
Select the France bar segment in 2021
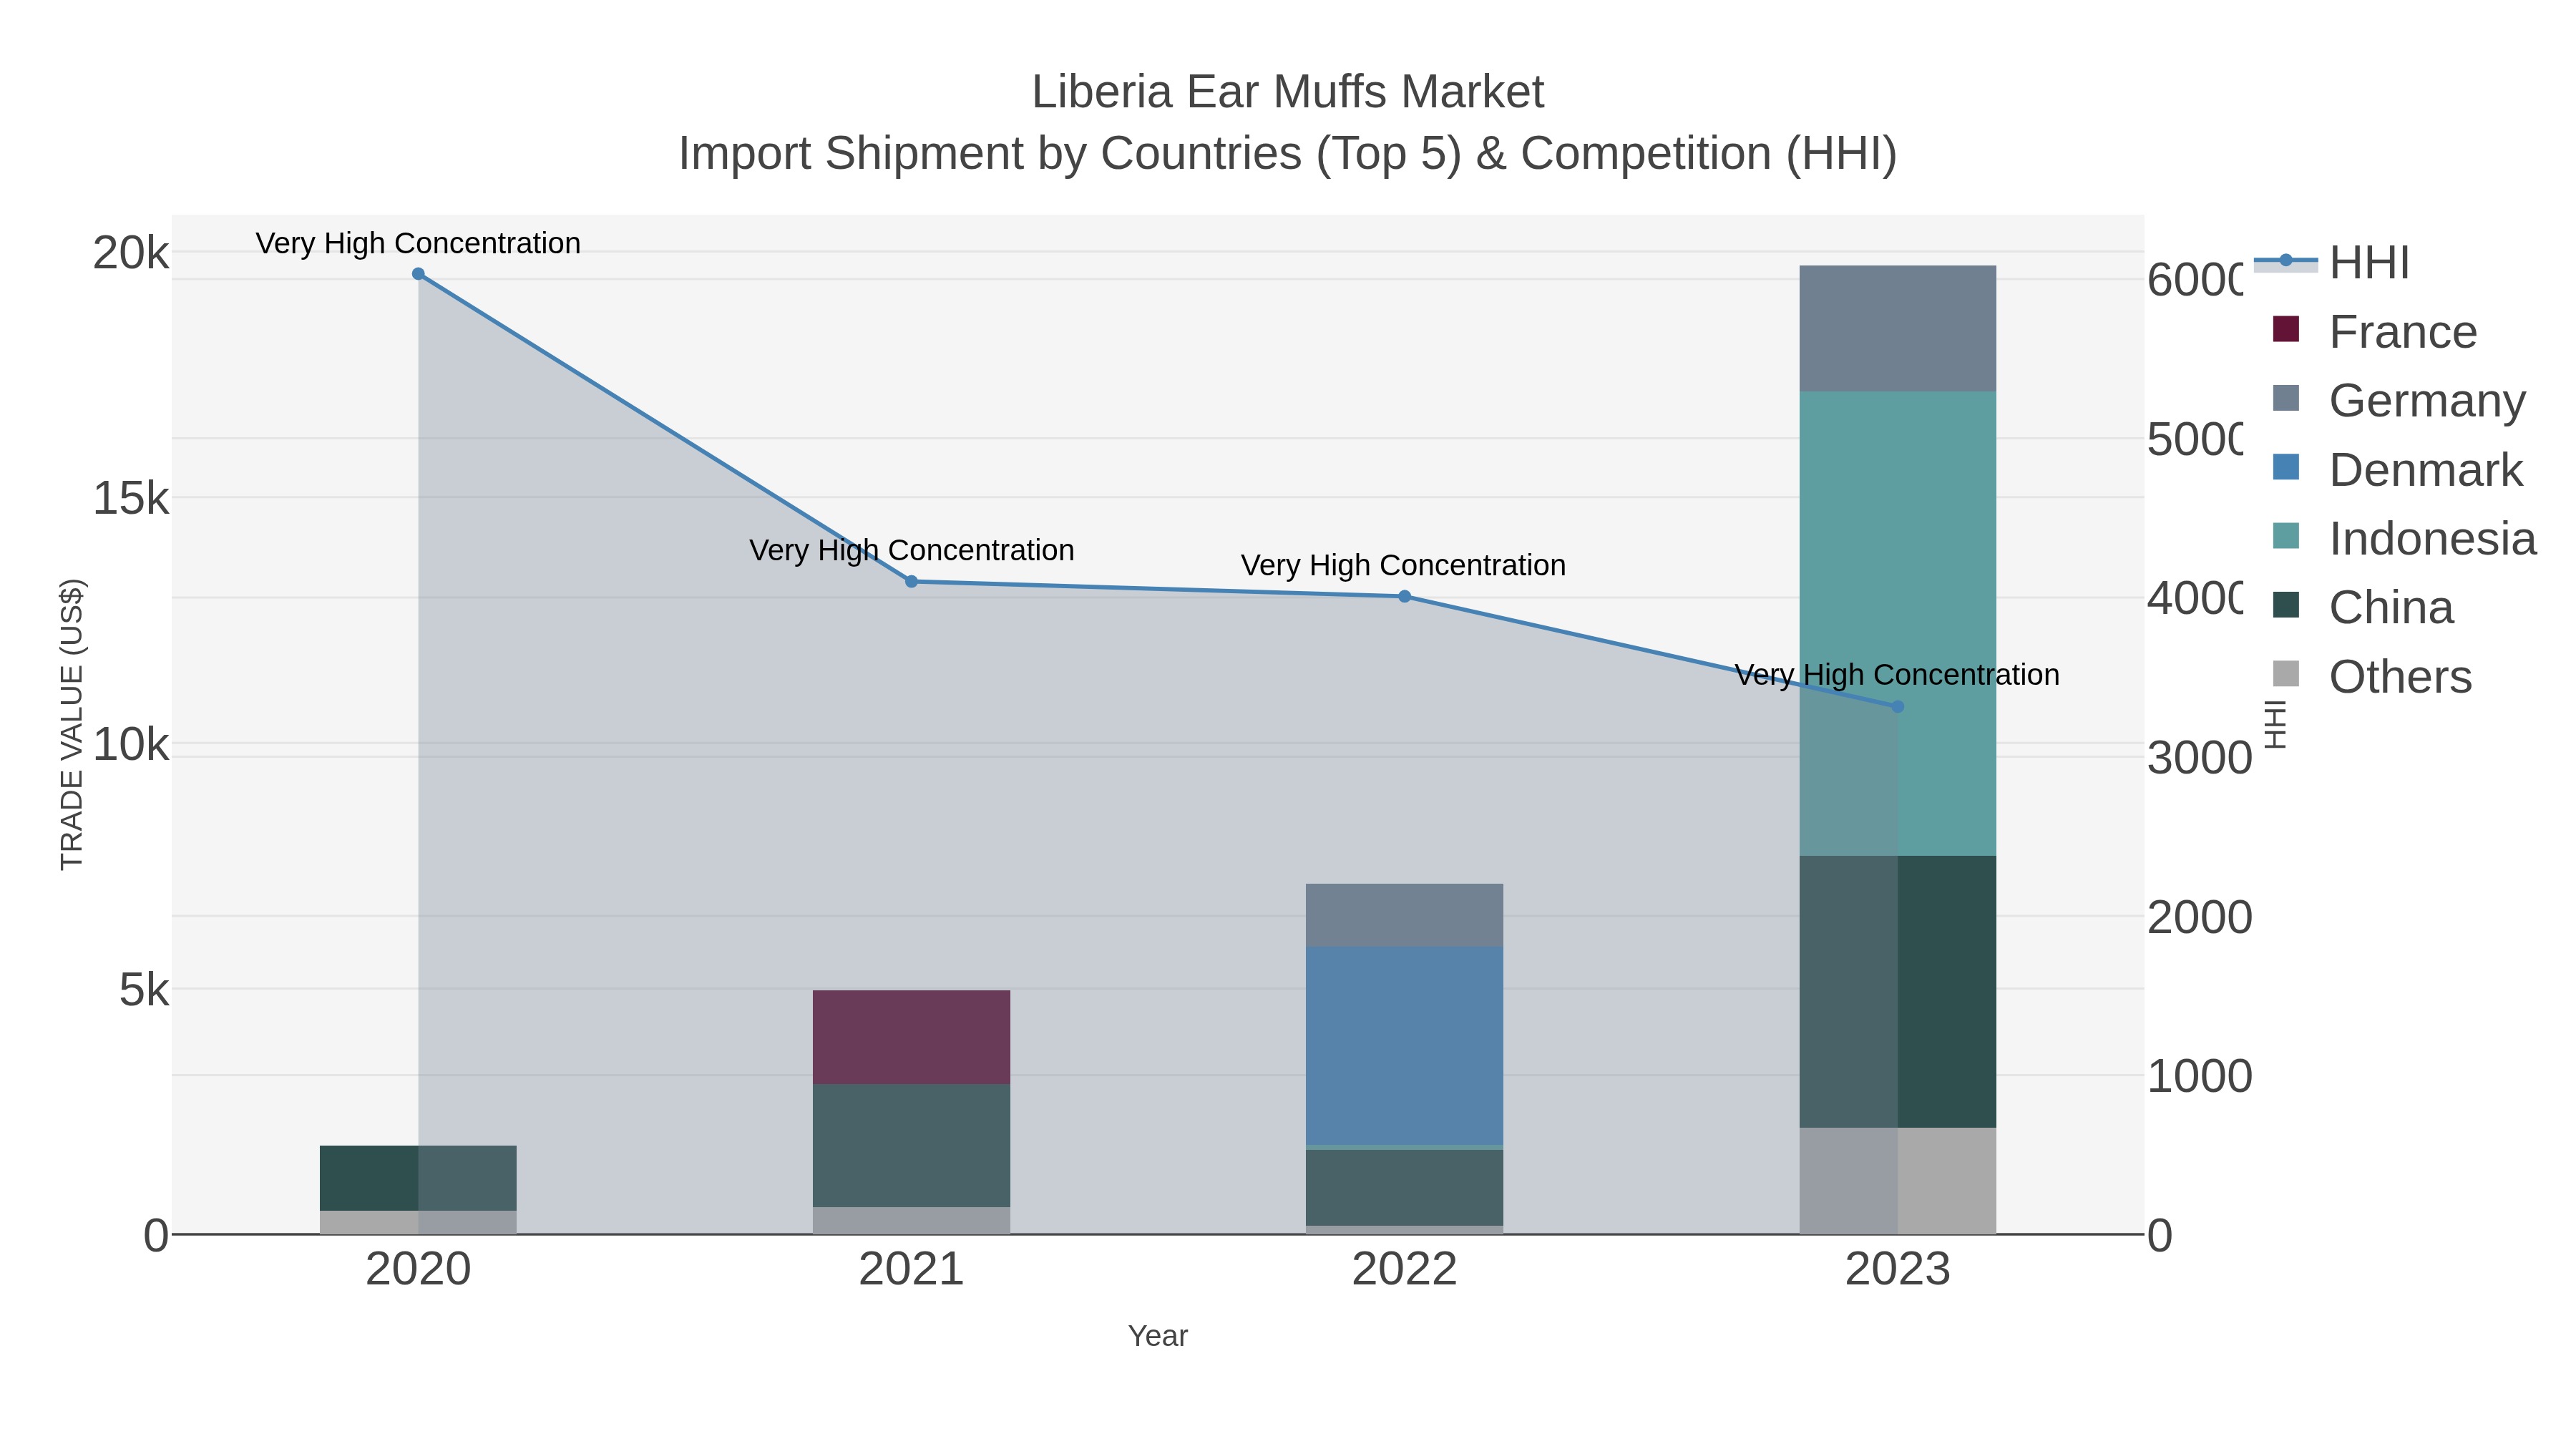pyautogui.click(x=911, y=1037)
